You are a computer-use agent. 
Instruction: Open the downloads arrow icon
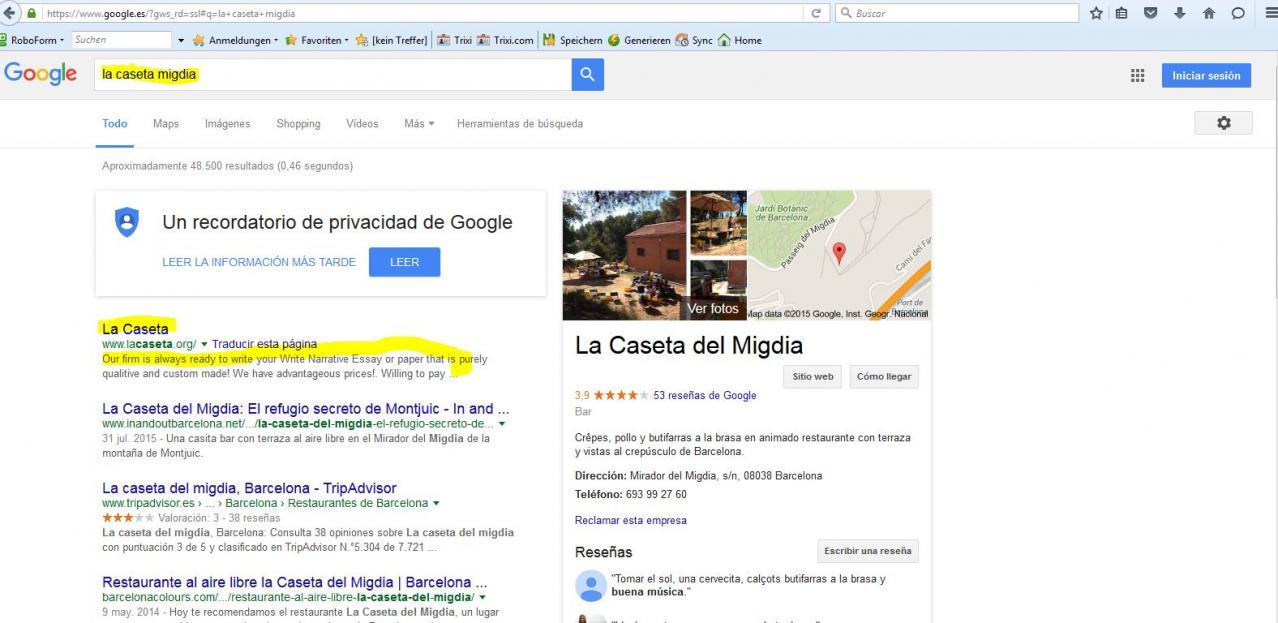coord(1180,13)
